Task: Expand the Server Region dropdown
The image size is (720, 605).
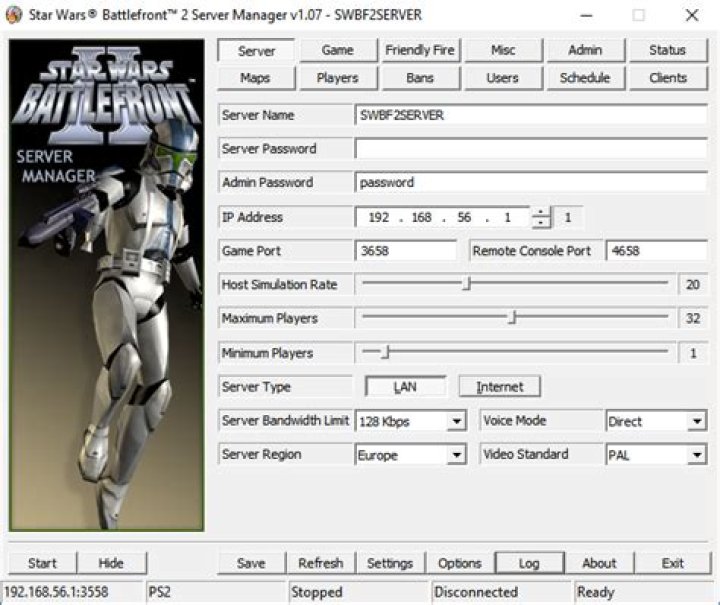Action: 457,455
